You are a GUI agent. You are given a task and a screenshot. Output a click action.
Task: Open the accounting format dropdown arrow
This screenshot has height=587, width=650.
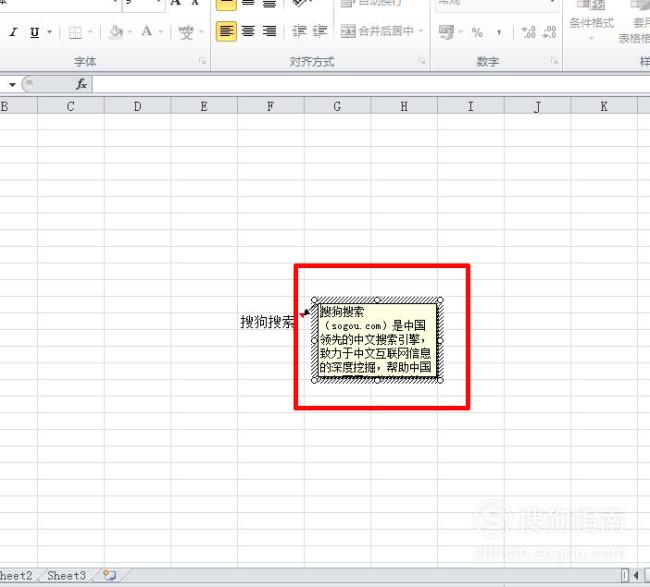coord(461,32)
